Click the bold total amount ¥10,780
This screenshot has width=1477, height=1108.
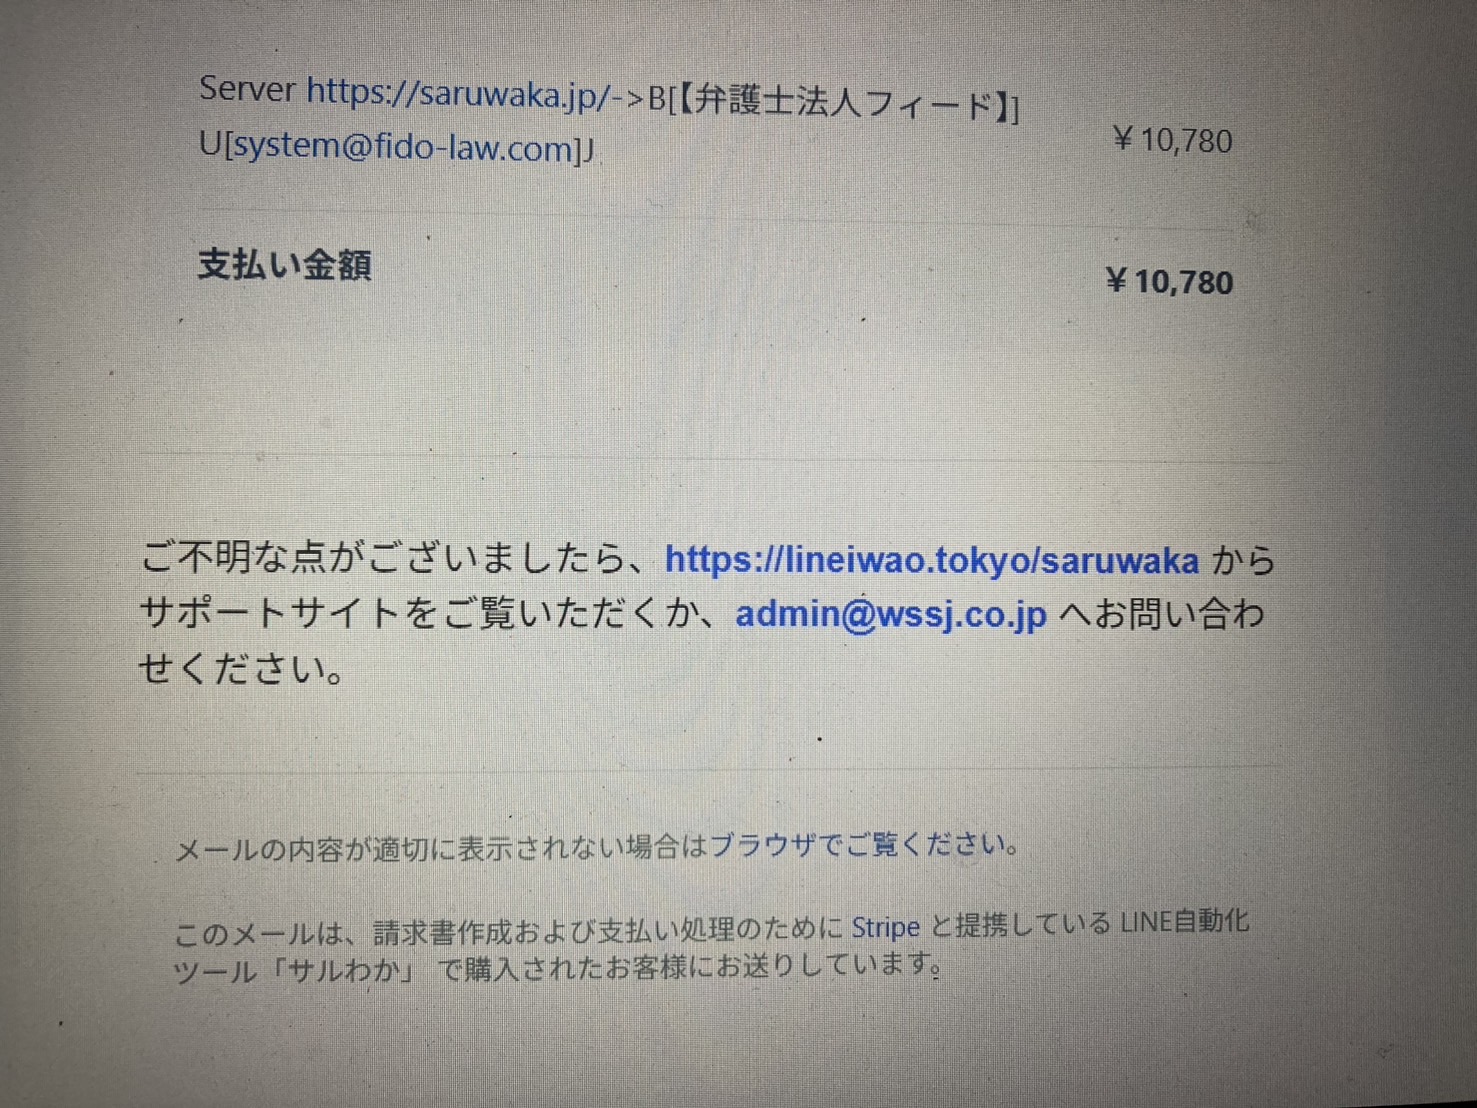tap(1169, 282)
